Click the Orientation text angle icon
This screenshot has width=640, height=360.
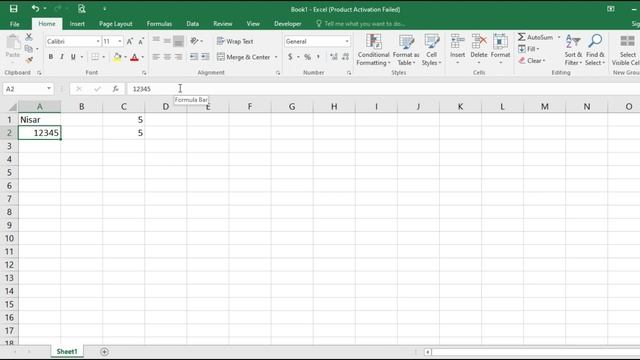(194, 41)
